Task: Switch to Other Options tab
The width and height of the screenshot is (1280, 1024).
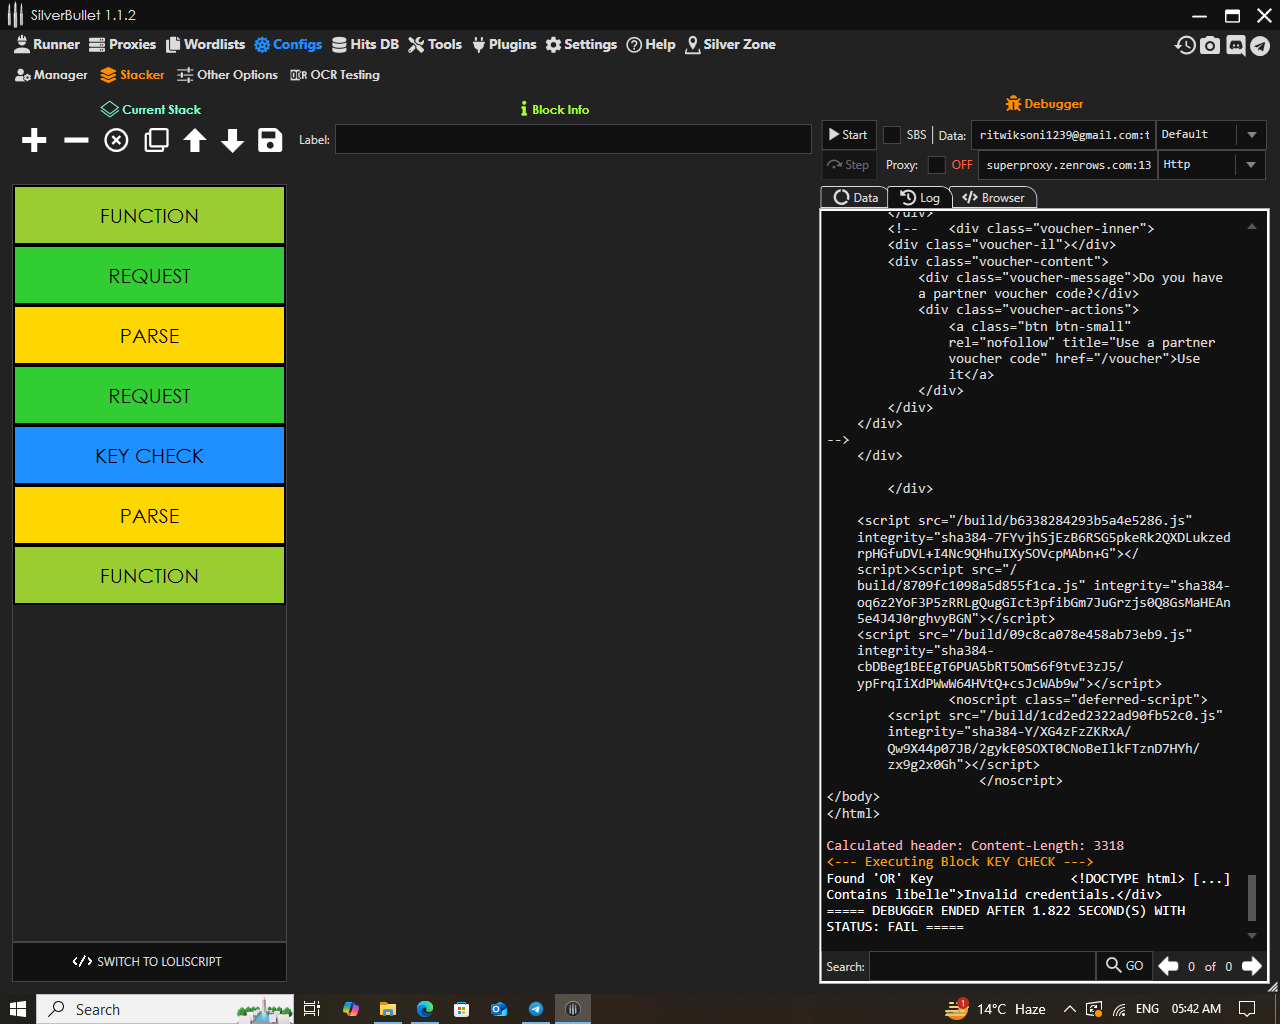Action: click(x=227, y=75)
